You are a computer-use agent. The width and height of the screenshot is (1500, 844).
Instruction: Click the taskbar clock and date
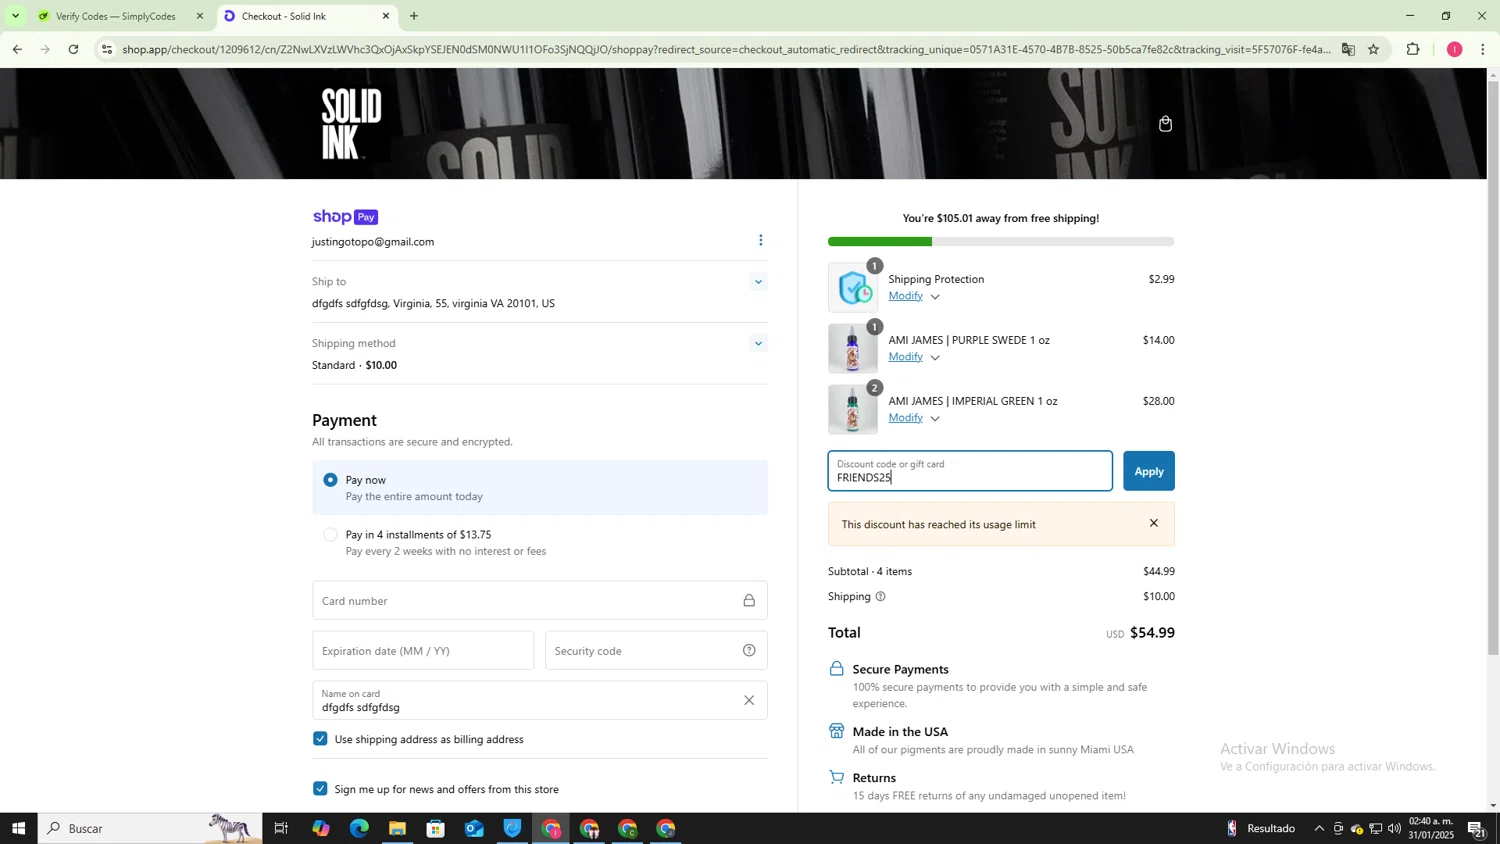1431,828
